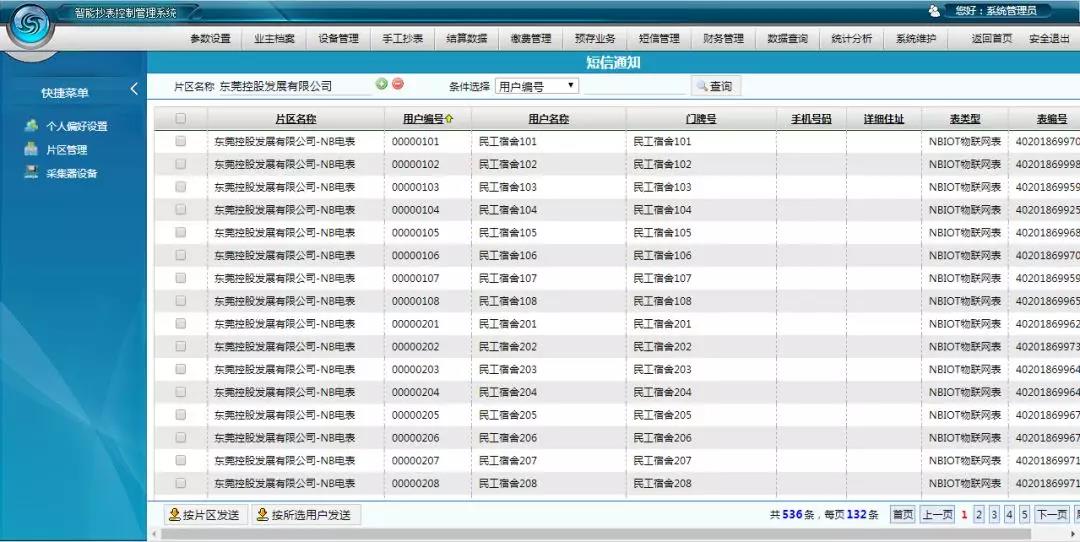Open the 缴费管理 menu
Screen dimensions: 1080x542
531,39
